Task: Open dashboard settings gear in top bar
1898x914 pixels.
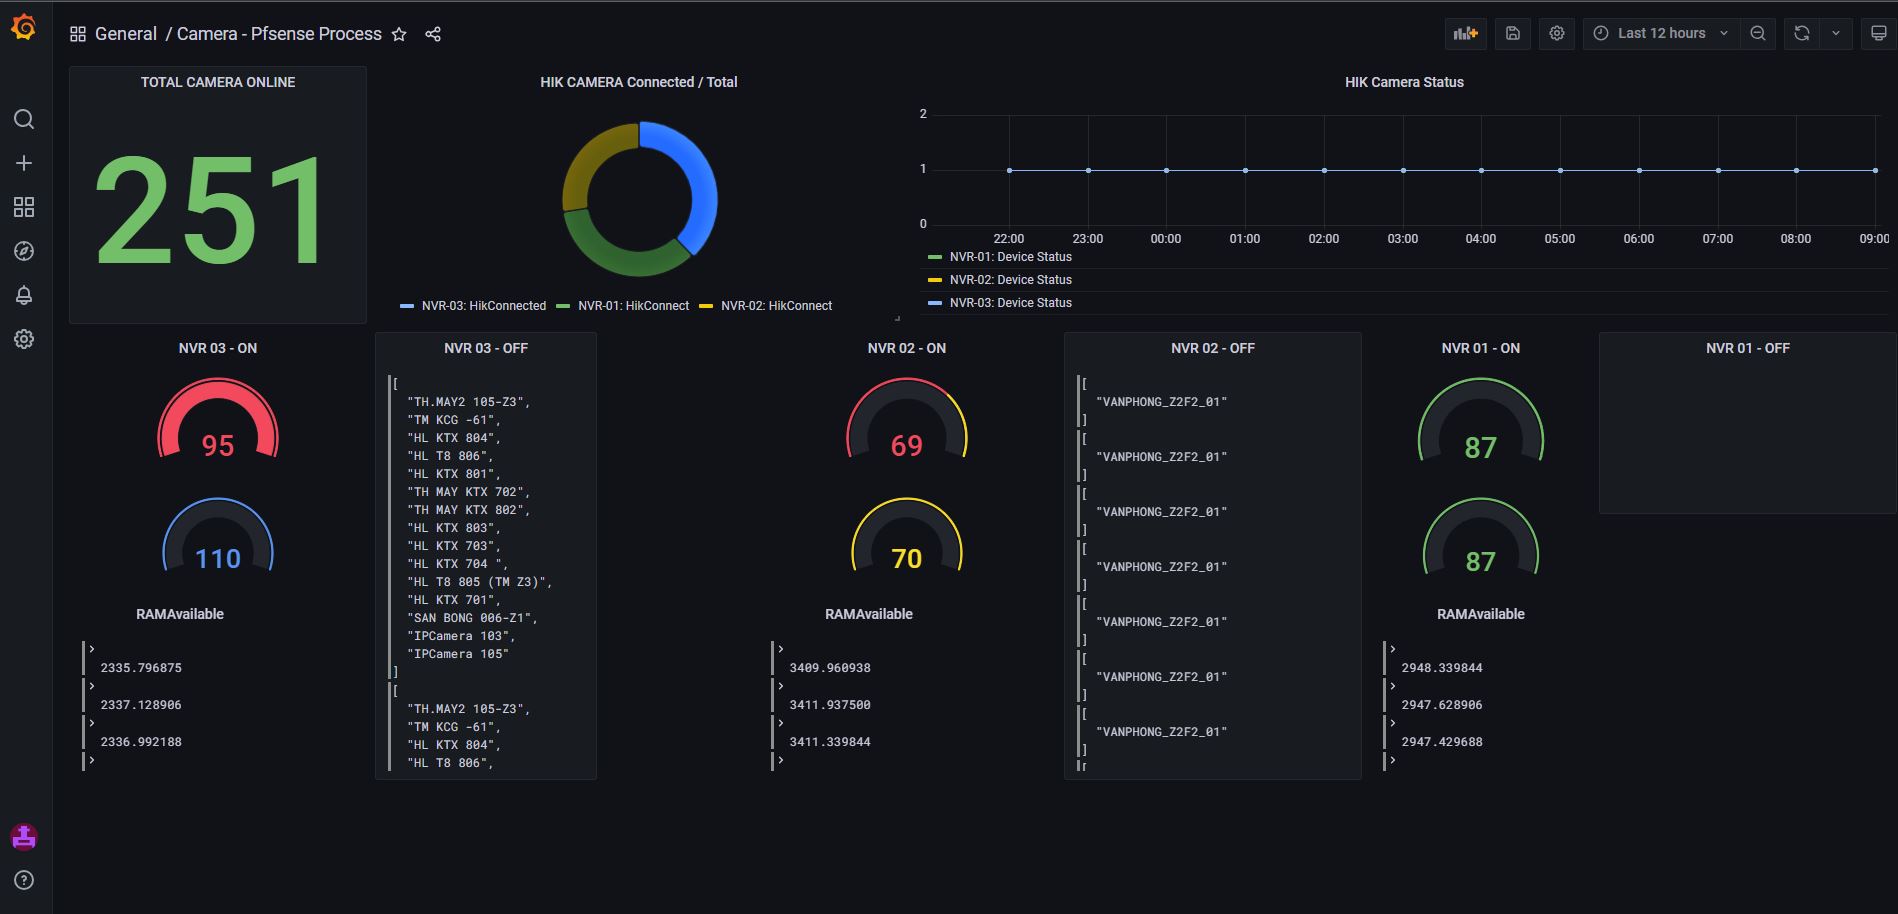Action: [1557, 33]
